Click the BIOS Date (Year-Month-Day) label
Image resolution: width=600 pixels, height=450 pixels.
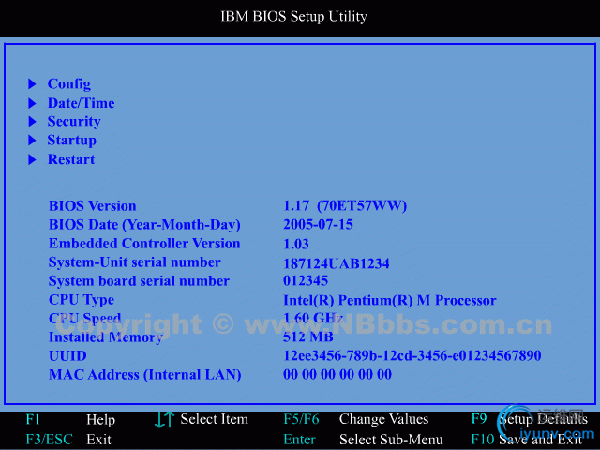(x=145, y=225)
